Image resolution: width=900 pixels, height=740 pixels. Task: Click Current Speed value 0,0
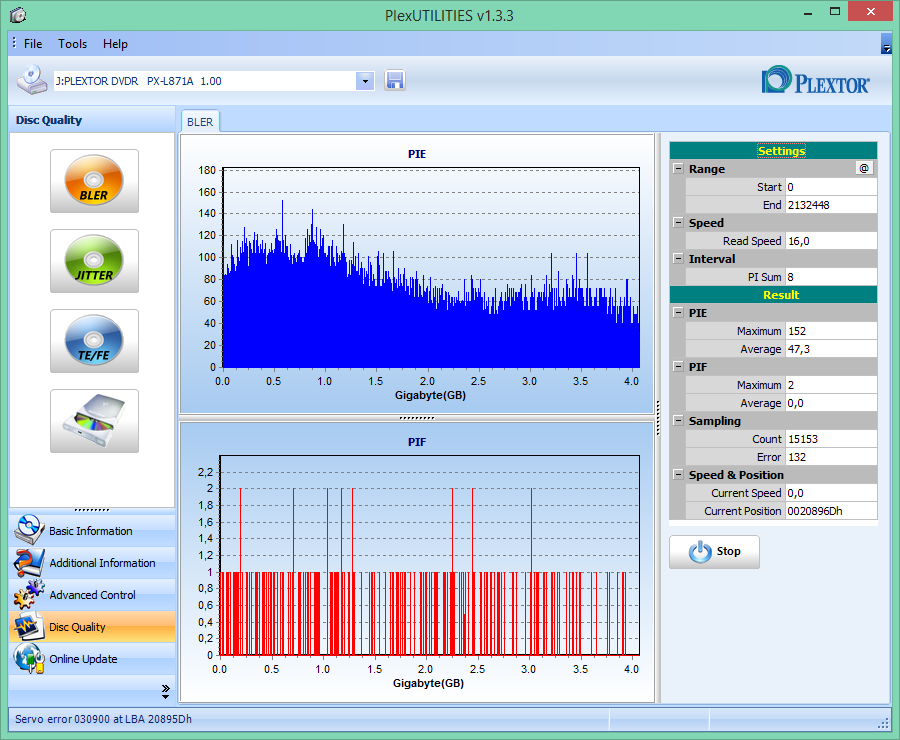click(x=831, y=493)
